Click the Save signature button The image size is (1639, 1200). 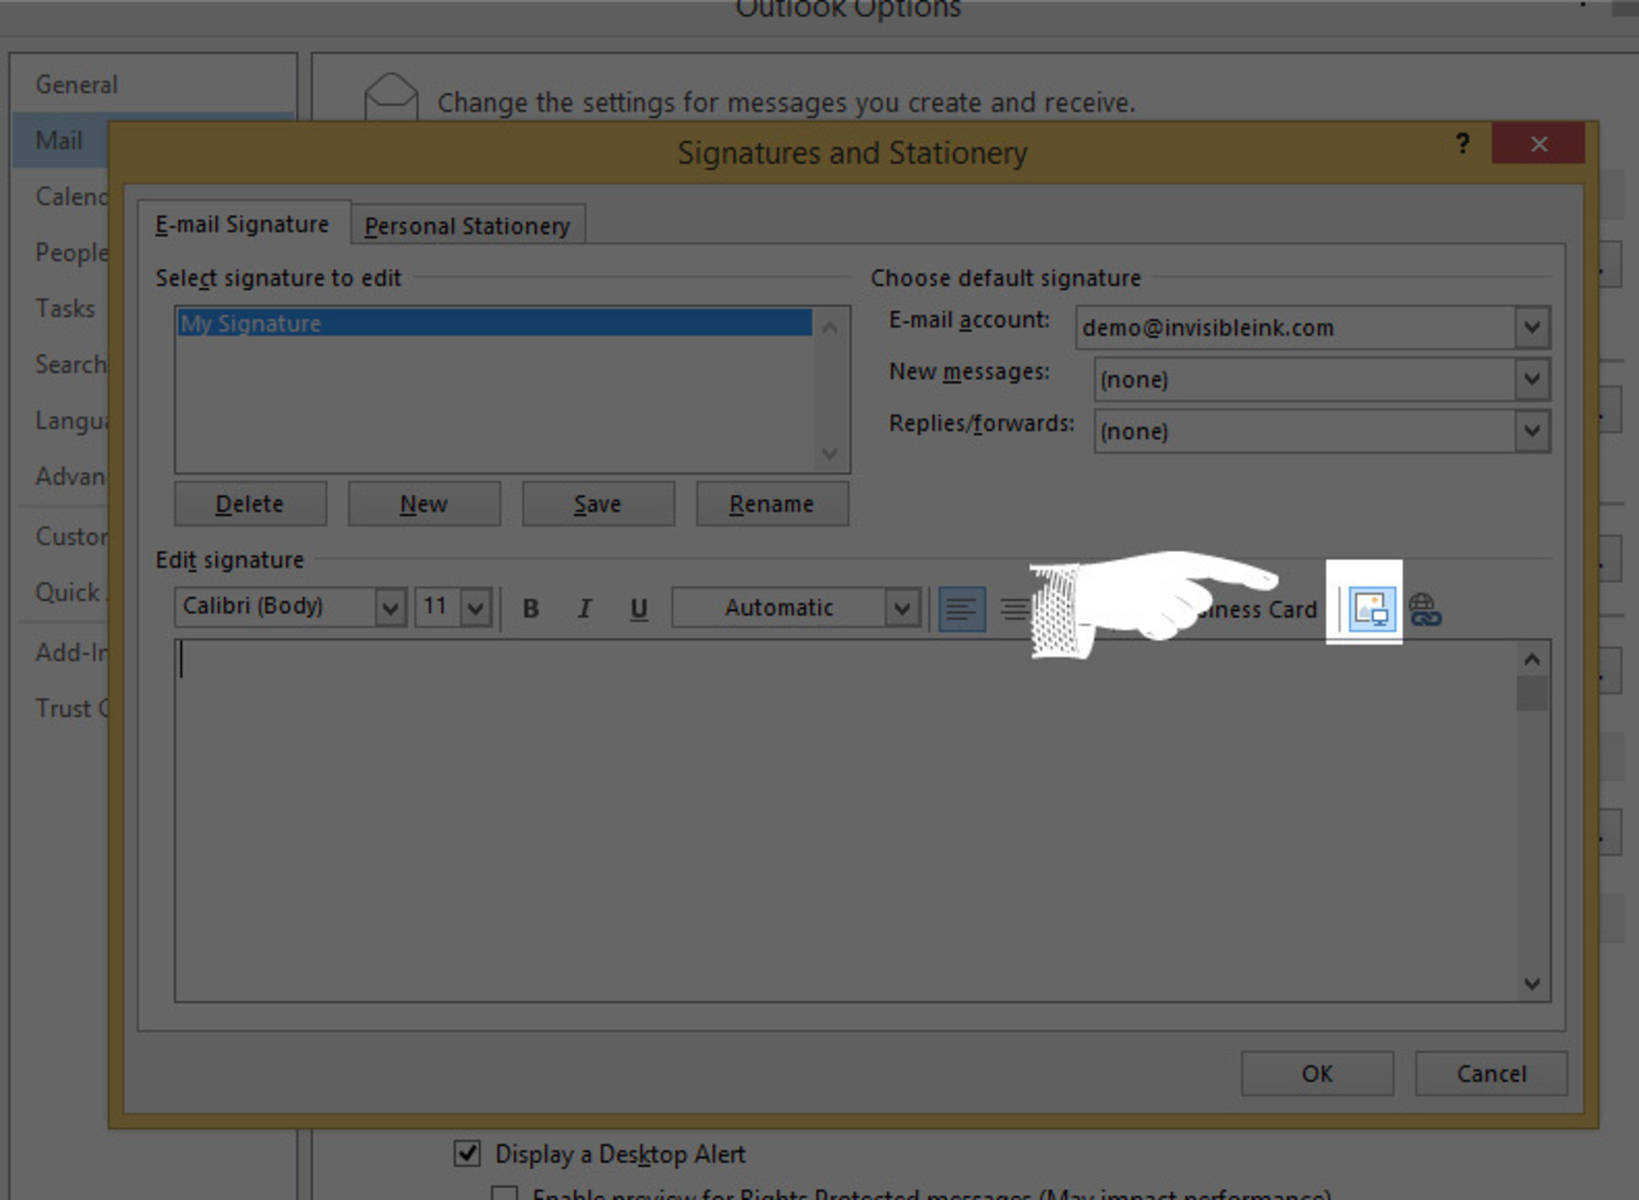point(598,504)
